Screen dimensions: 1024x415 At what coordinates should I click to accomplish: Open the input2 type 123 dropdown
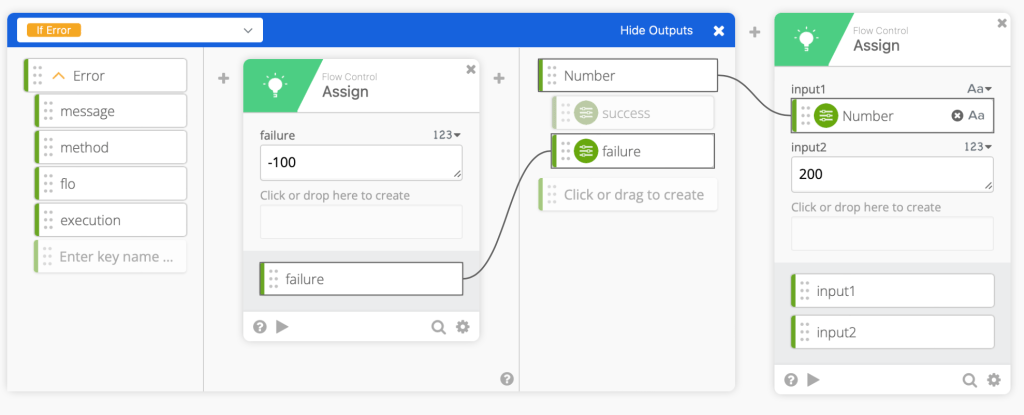pyautogui.click(x=977, y=146)
